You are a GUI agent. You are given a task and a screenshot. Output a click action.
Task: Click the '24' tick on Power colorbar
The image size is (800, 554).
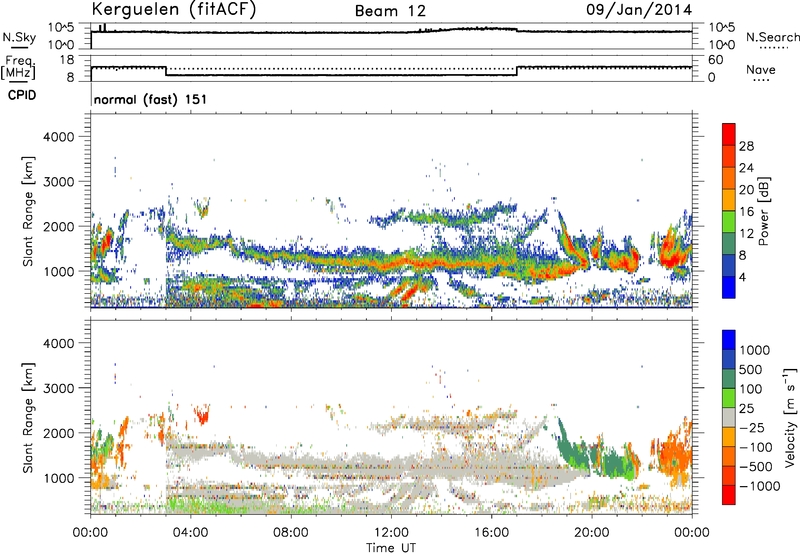(x=746, y=168)
